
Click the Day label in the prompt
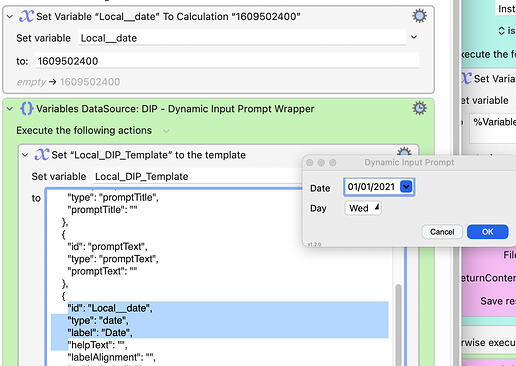(318, 208)
